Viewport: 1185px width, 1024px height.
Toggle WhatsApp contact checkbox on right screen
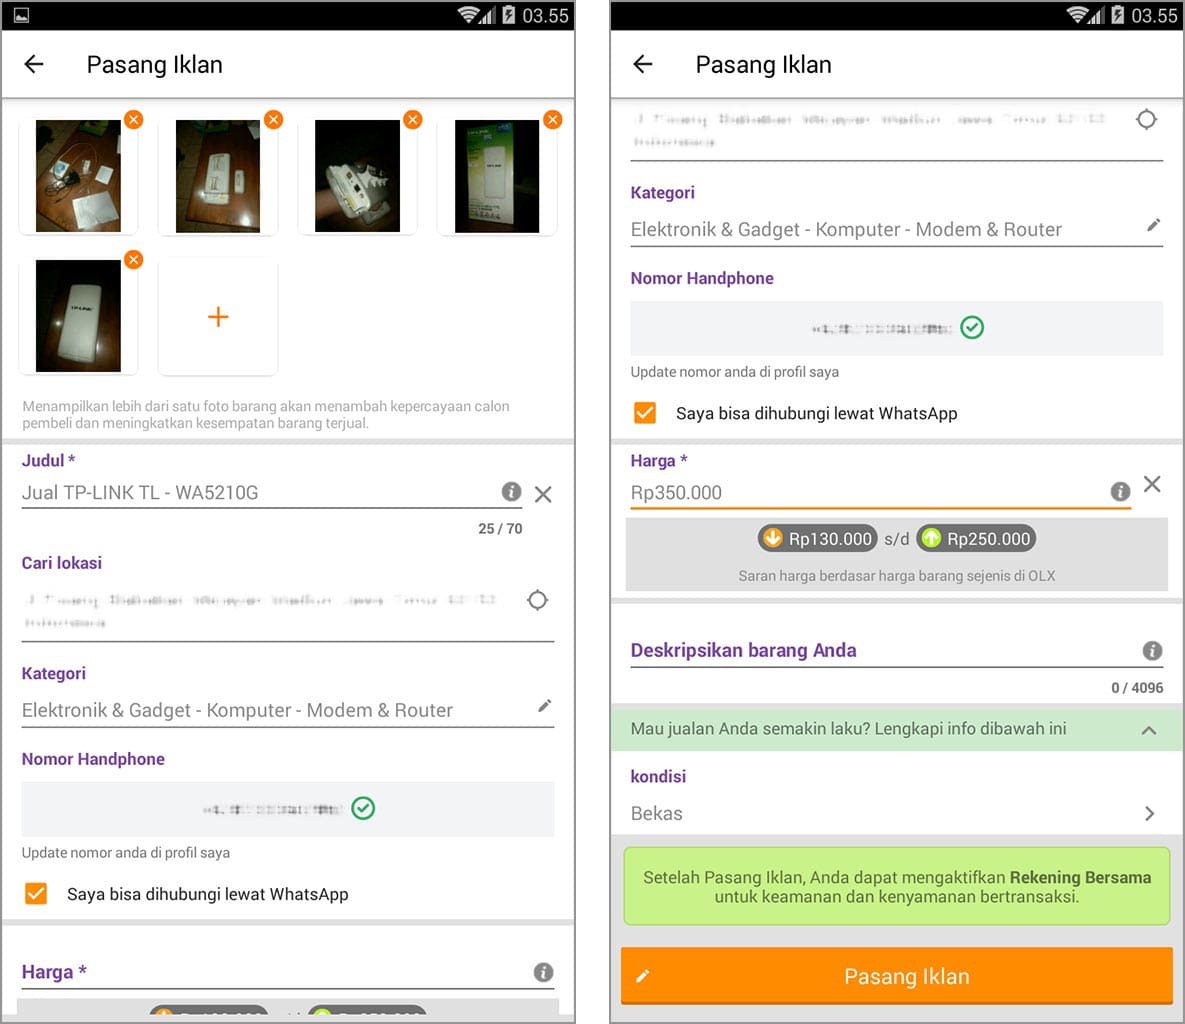point(645,413)
